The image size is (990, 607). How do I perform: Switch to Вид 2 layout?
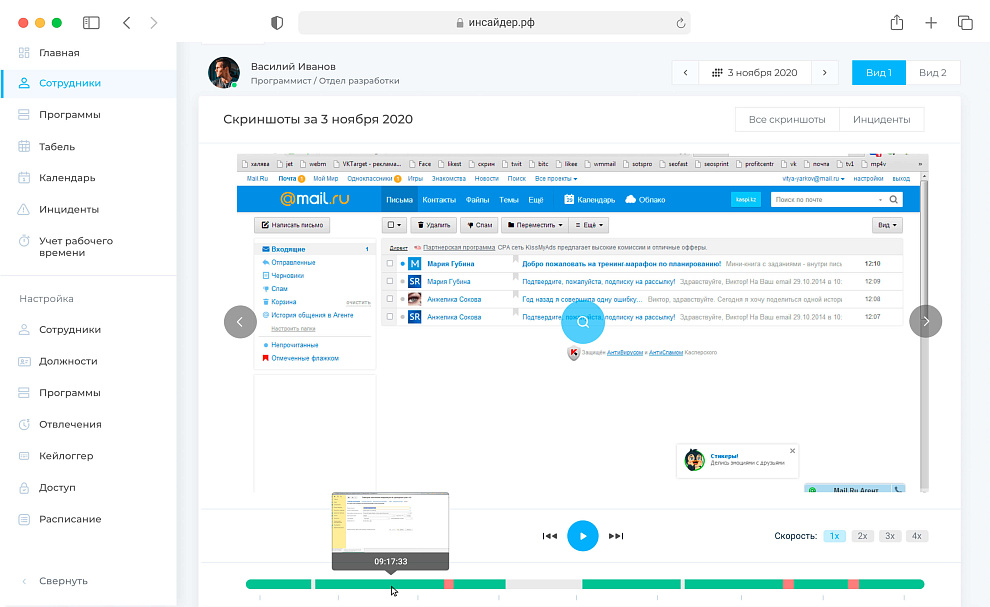[x=933, y=73]
